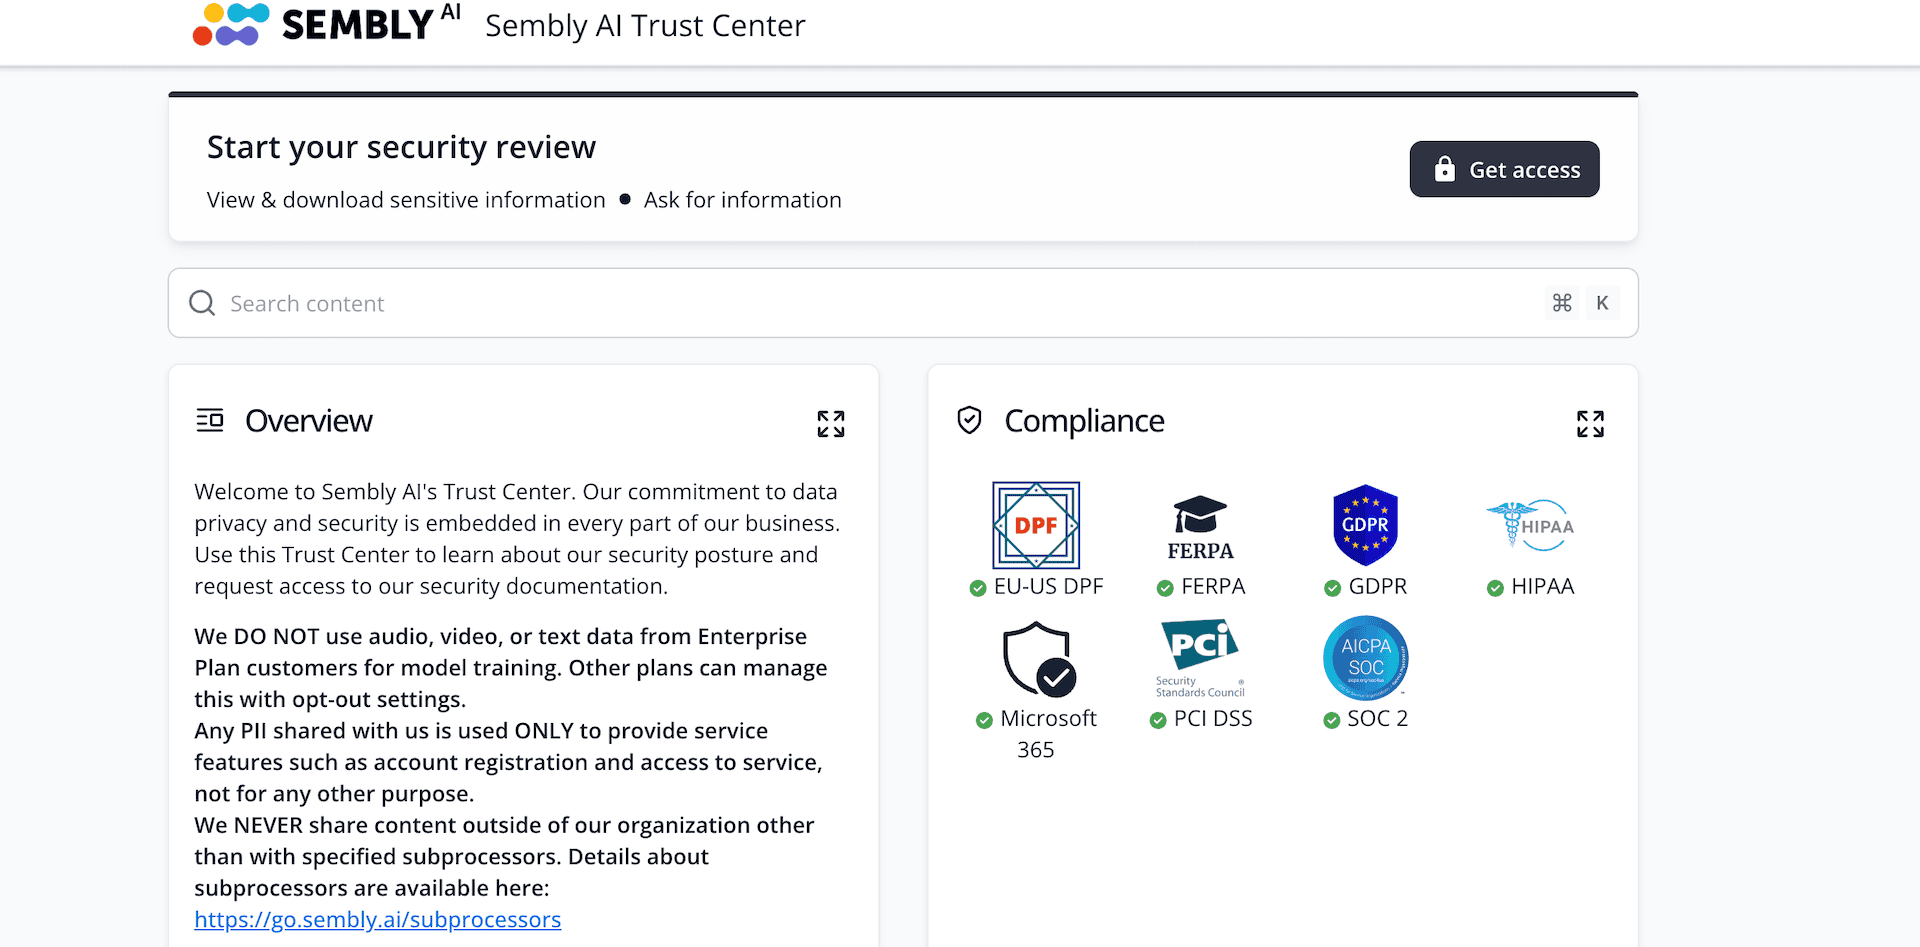The height and width of the screenshot is (947, 1920).
Task: Click the Ask for information text
Action: (x=743, y=200)
